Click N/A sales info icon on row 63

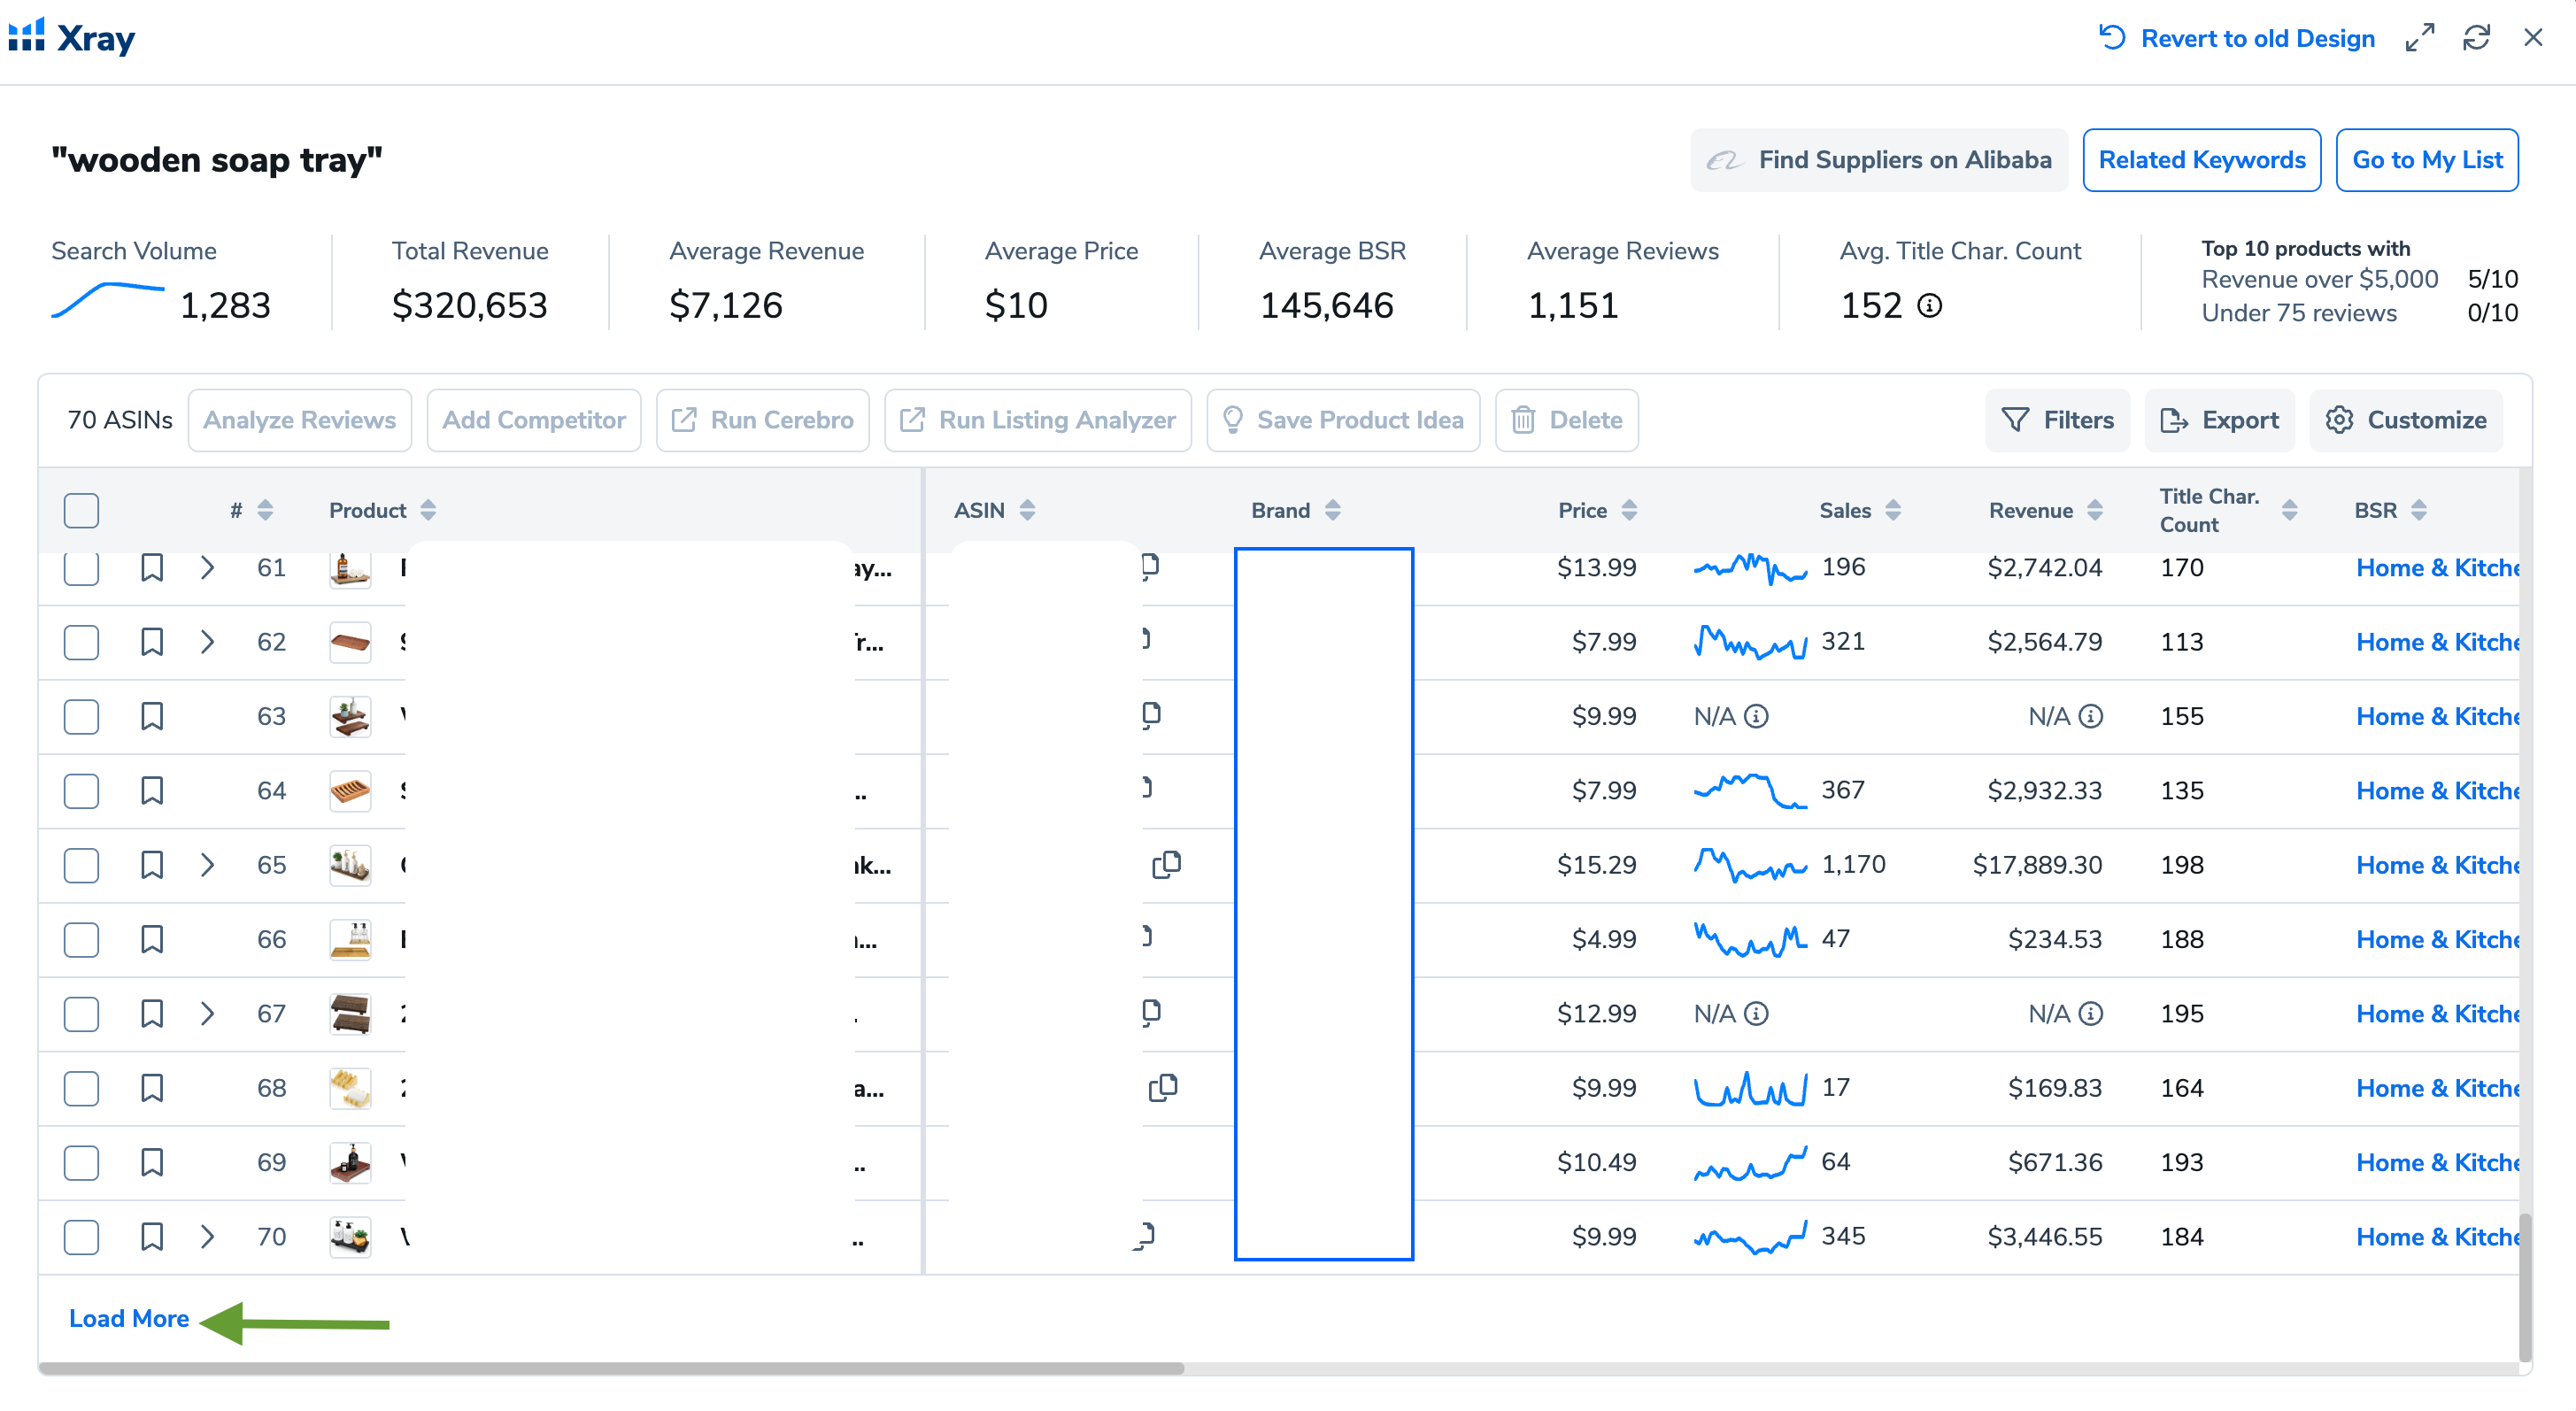(x=1756, y=716)
